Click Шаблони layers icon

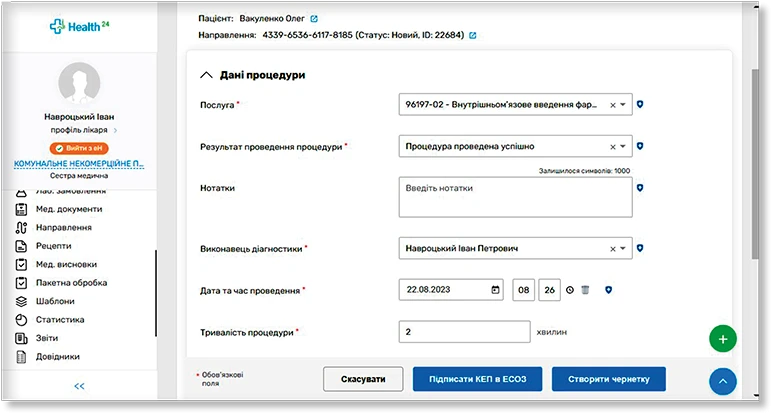(21, 301)
